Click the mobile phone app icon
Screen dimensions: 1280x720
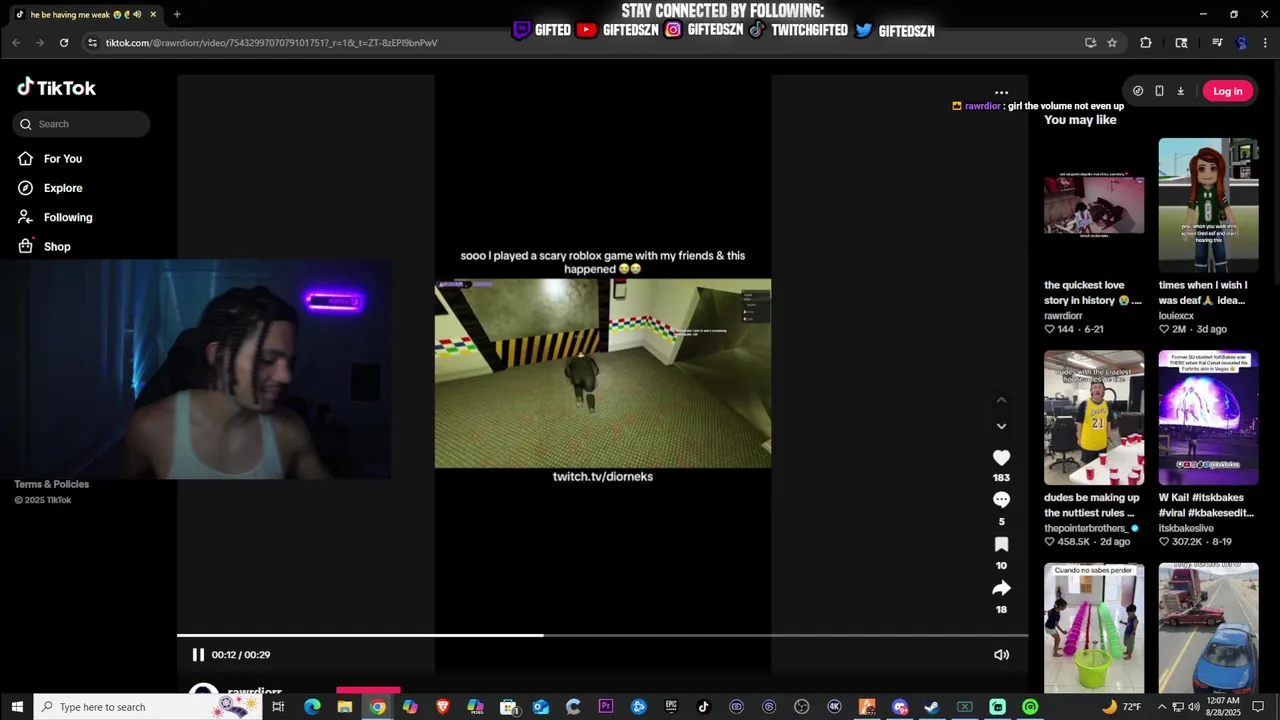click(1159, 91)
